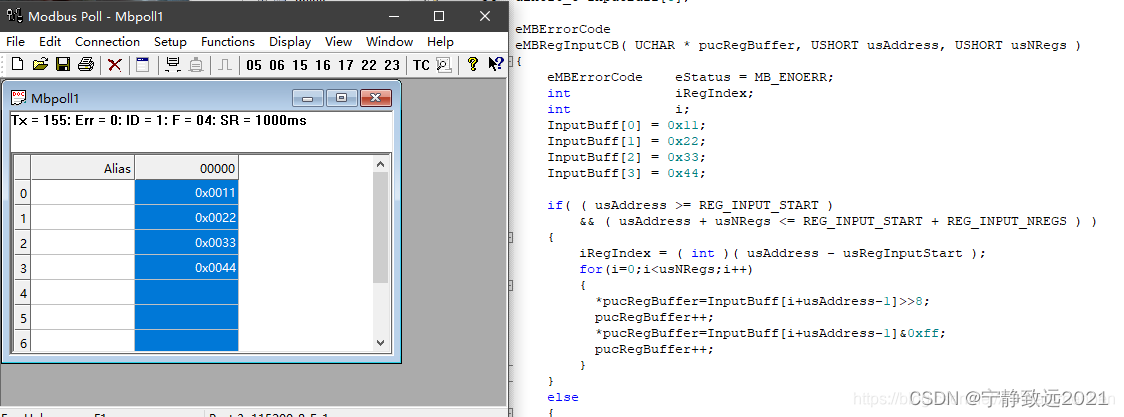Viewport: 1124px width, 417px height.
Task: Select function 17 toolbar button
Action: tap(346, 65)
